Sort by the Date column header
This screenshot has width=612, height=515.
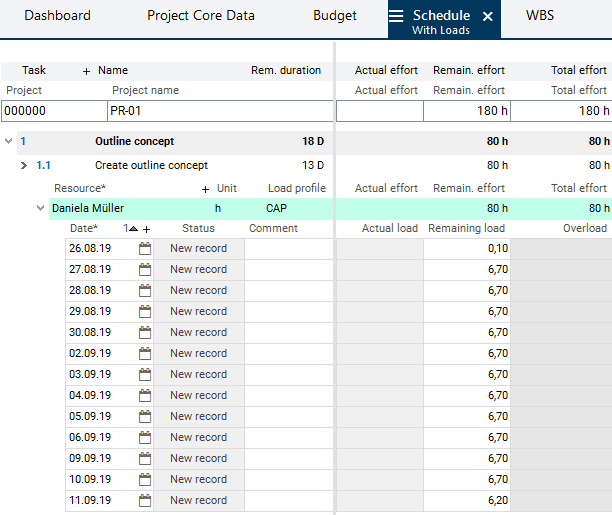click(83, 229)
